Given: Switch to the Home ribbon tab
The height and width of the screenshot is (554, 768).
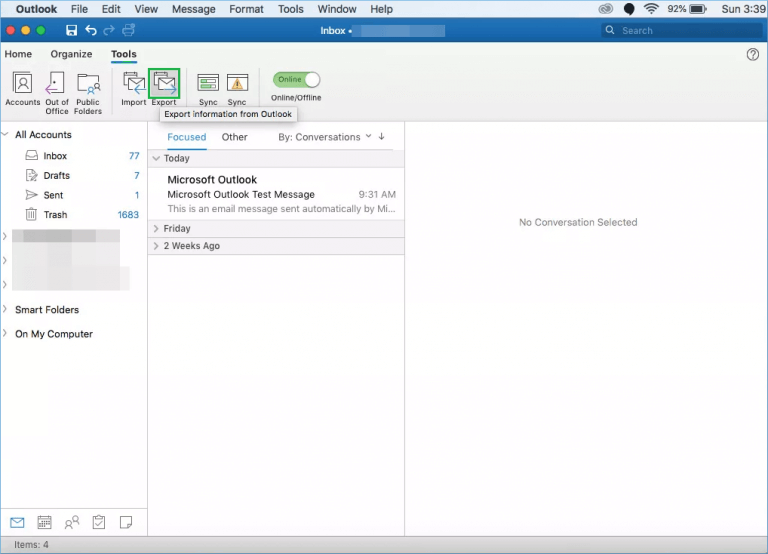Looking at the screenshot, I should (x=18, y=54).
